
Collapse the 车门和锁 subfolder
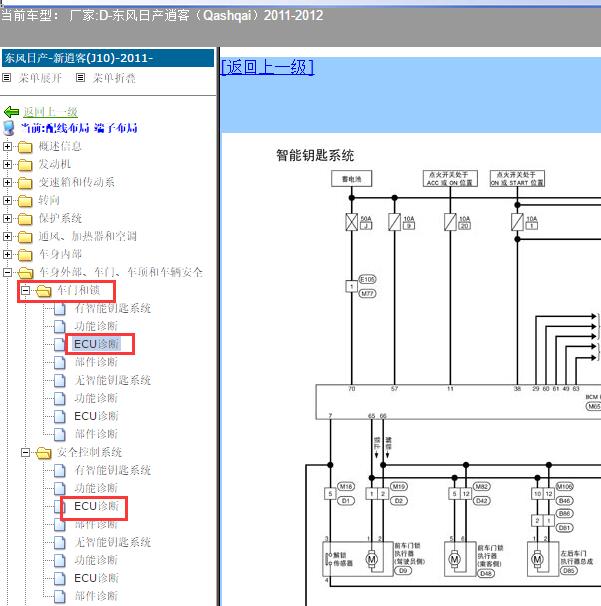pyautogui.click(x=26, y=290)
